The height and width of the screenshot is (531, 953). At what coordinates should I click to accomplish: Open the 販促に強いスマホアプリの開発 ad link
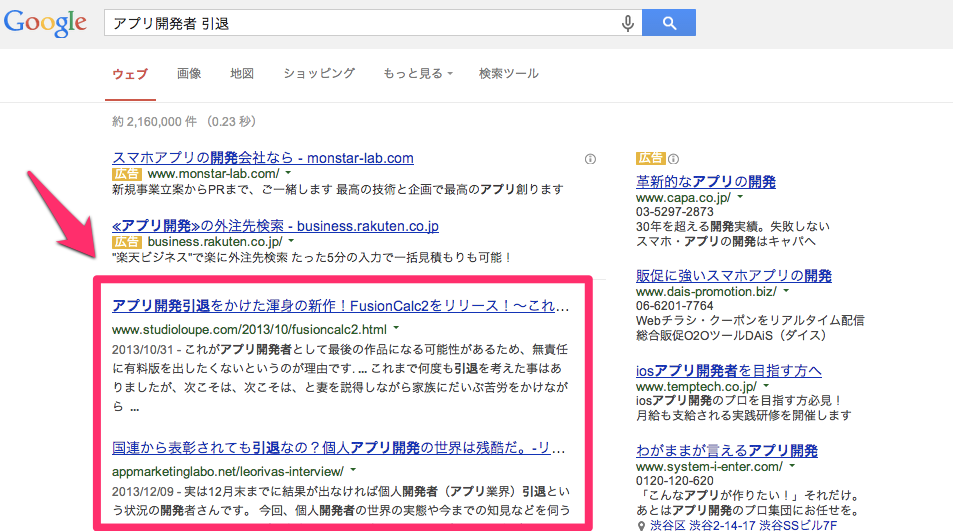click(x=734, y=276)
